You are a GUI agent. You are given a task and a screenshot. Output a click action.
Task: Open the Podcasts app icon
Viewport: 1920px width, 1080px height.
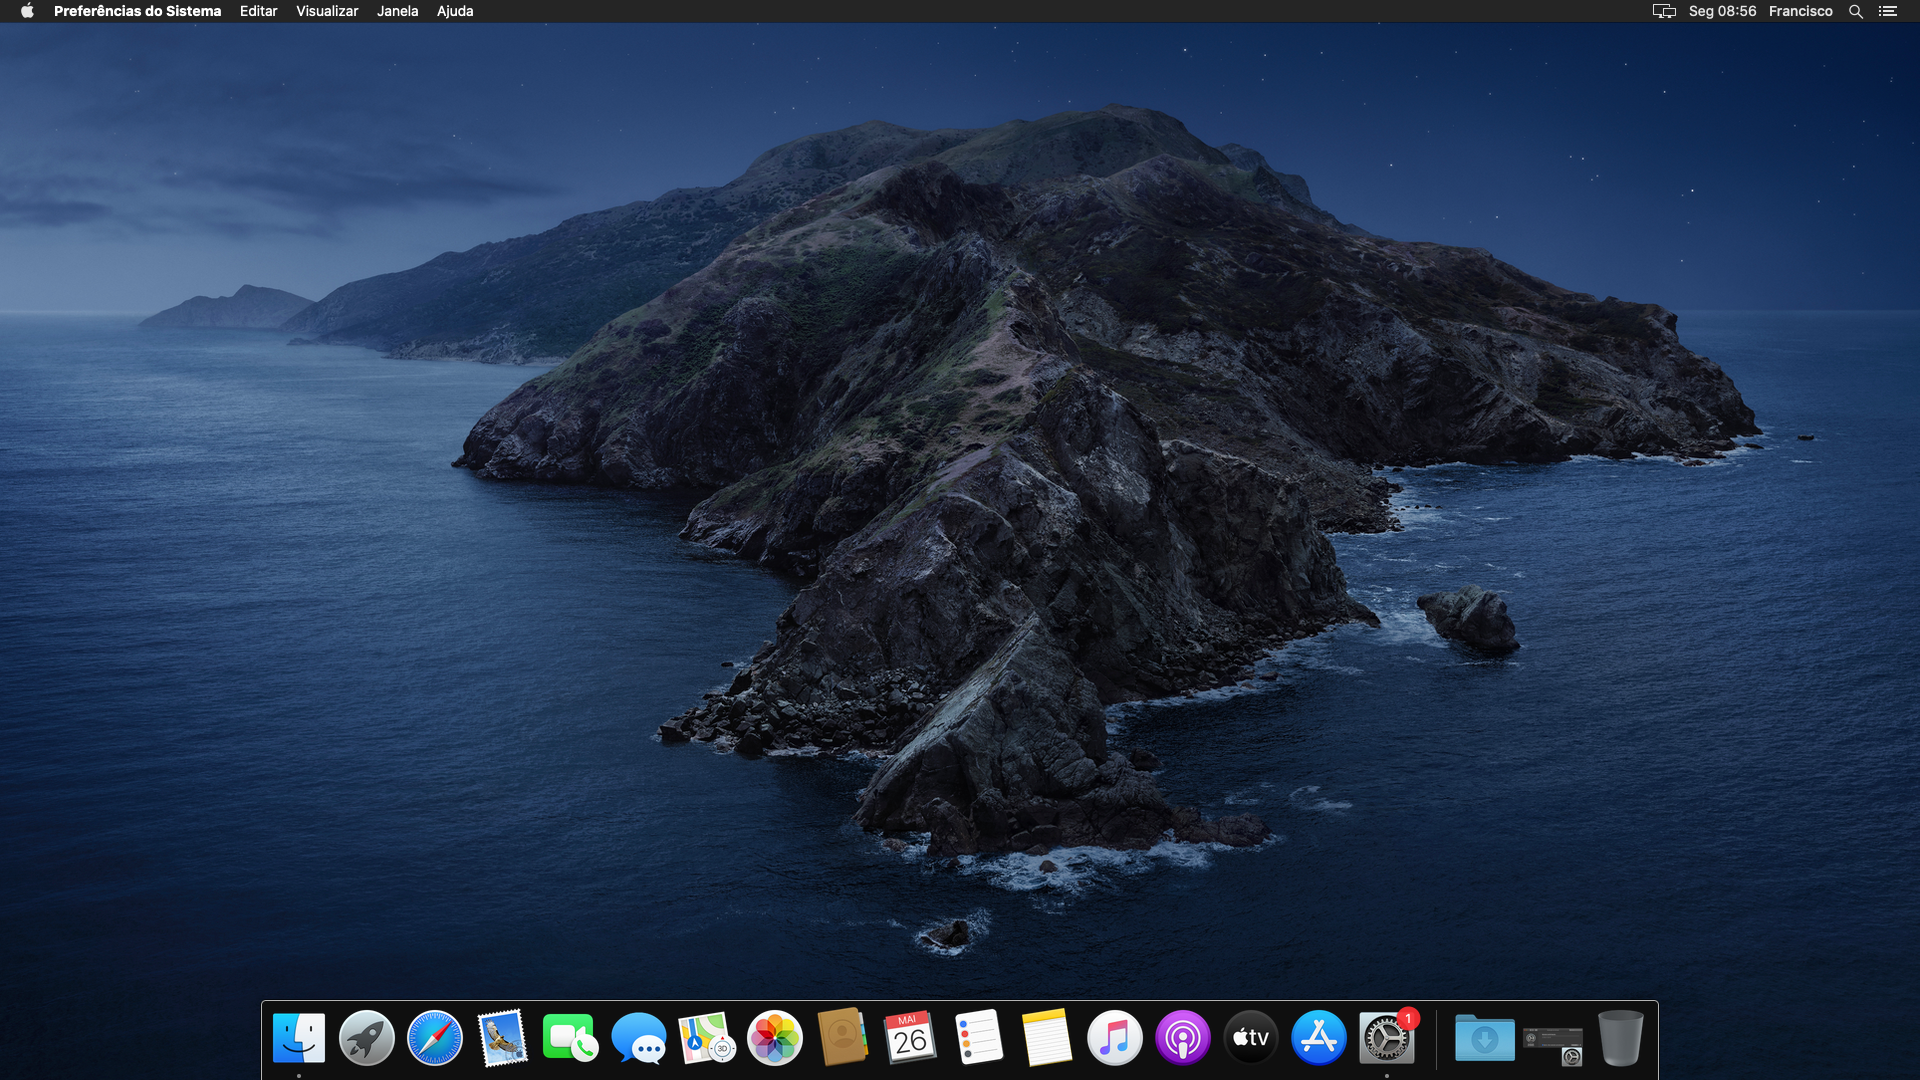pos(1182,1038)
